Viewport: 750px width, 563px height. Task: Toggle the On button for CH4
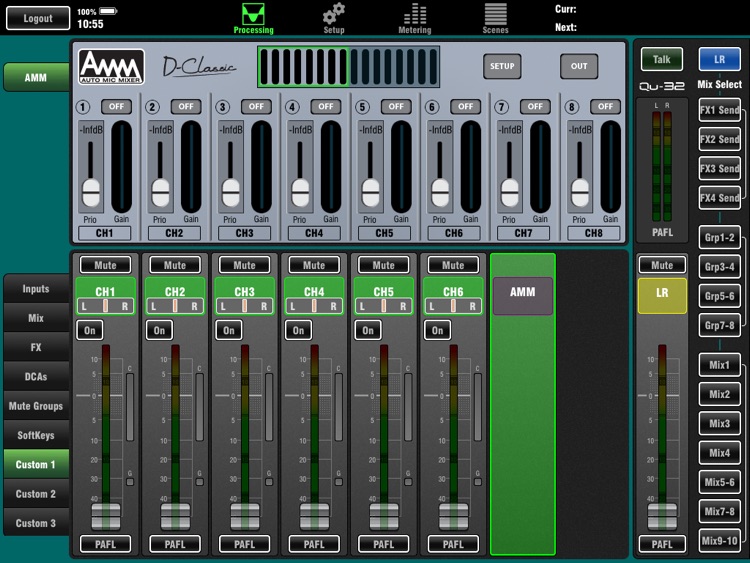(x=298, y=330)
